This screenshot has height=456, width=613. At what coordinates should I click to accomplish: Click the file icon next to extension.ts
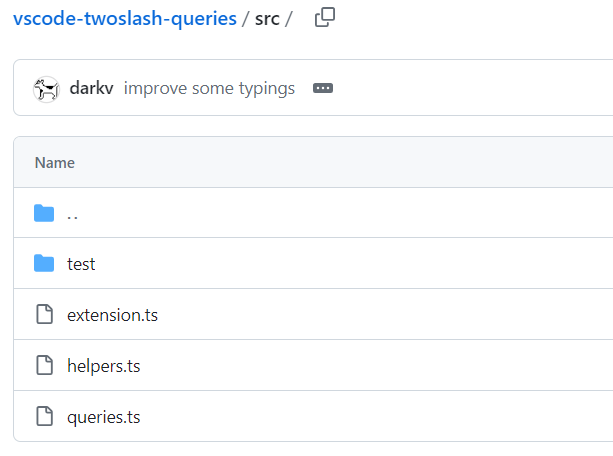pyautogui.click(x=45, y=314)
